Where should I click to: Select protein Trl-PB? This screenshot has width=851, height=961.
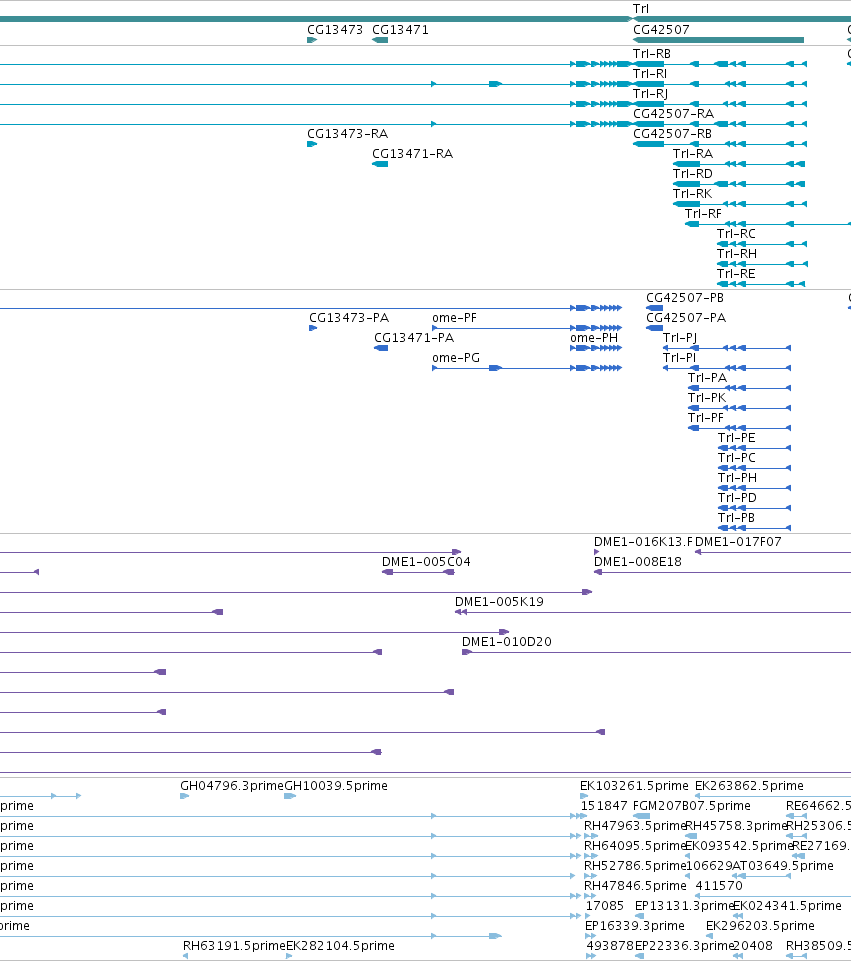click(x=736, y=518)
